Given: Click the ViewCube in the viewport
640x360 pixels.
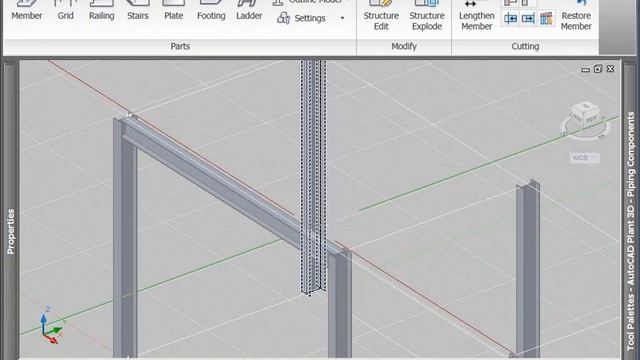Looking at the screenshot, I should point(585,121).
